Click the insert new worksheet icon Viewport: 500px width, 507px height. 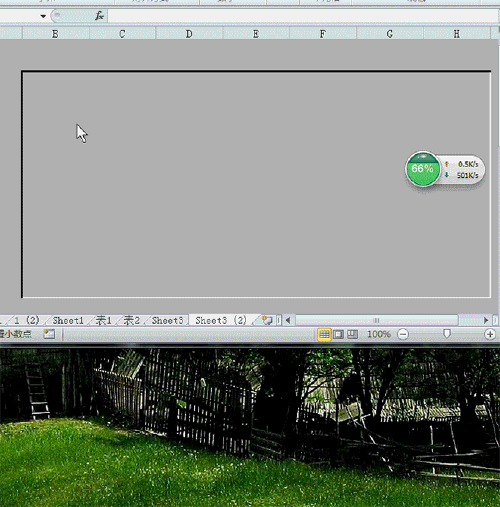(267, 320)
